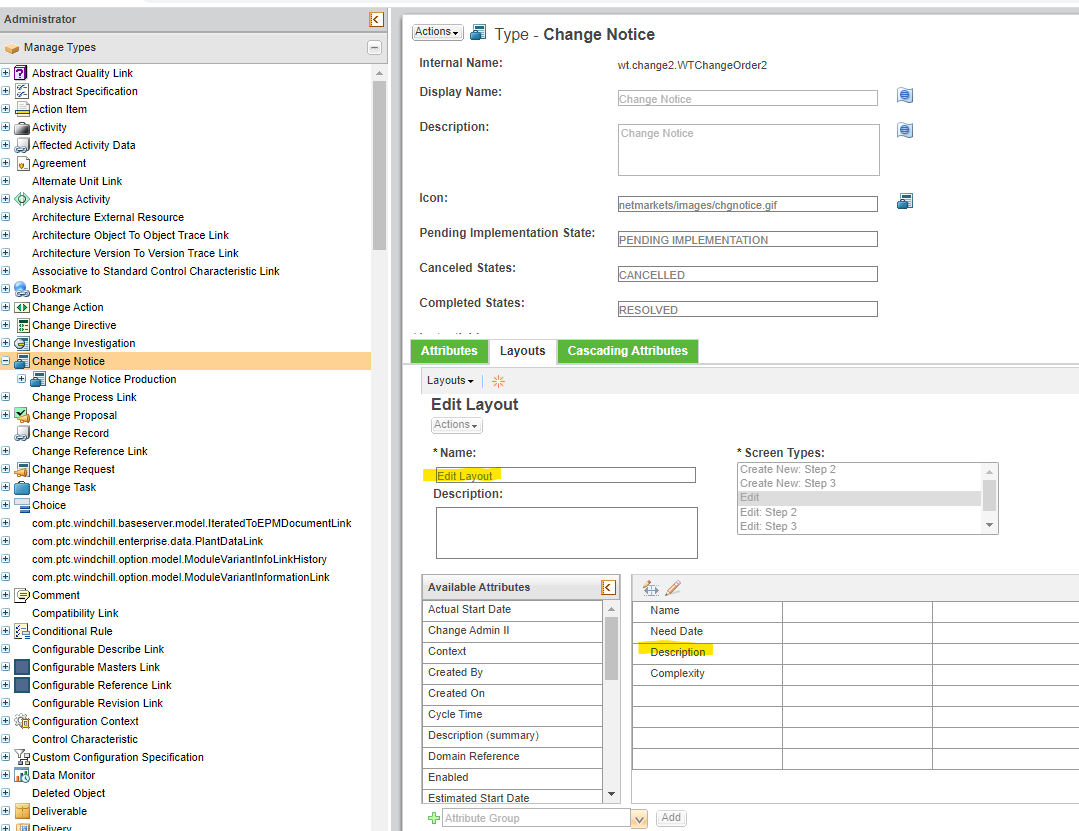Viewport: 1079px width, 831px height.
Task: Collapse the left type navigation panel
Action: tap(376, 19)
